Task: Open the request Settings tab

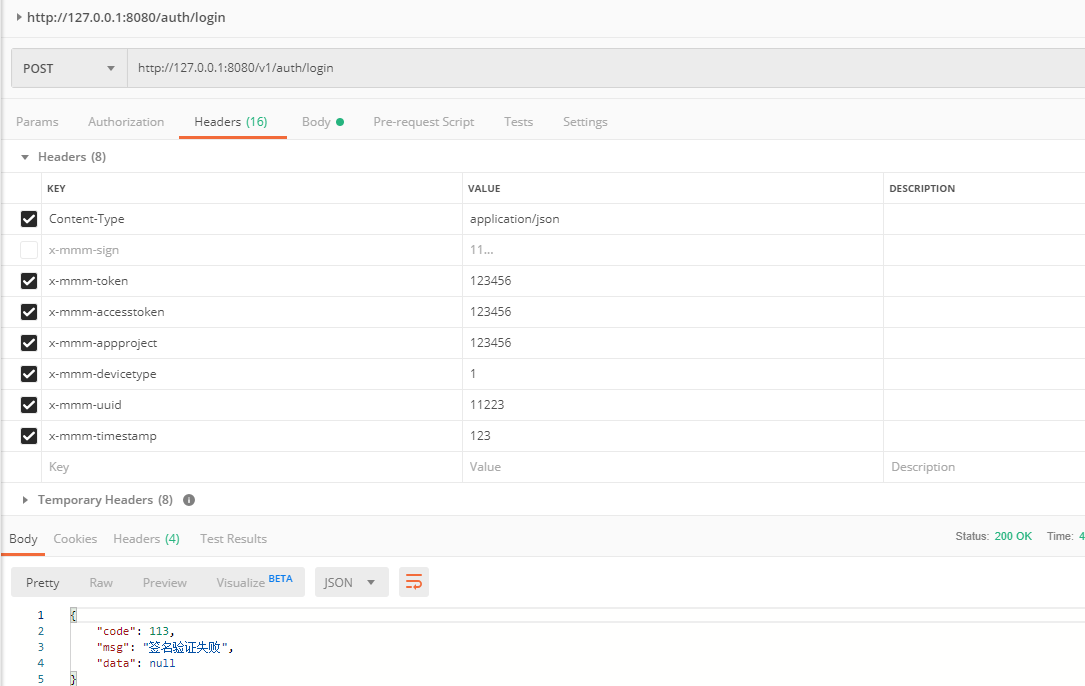Action: 585,122
